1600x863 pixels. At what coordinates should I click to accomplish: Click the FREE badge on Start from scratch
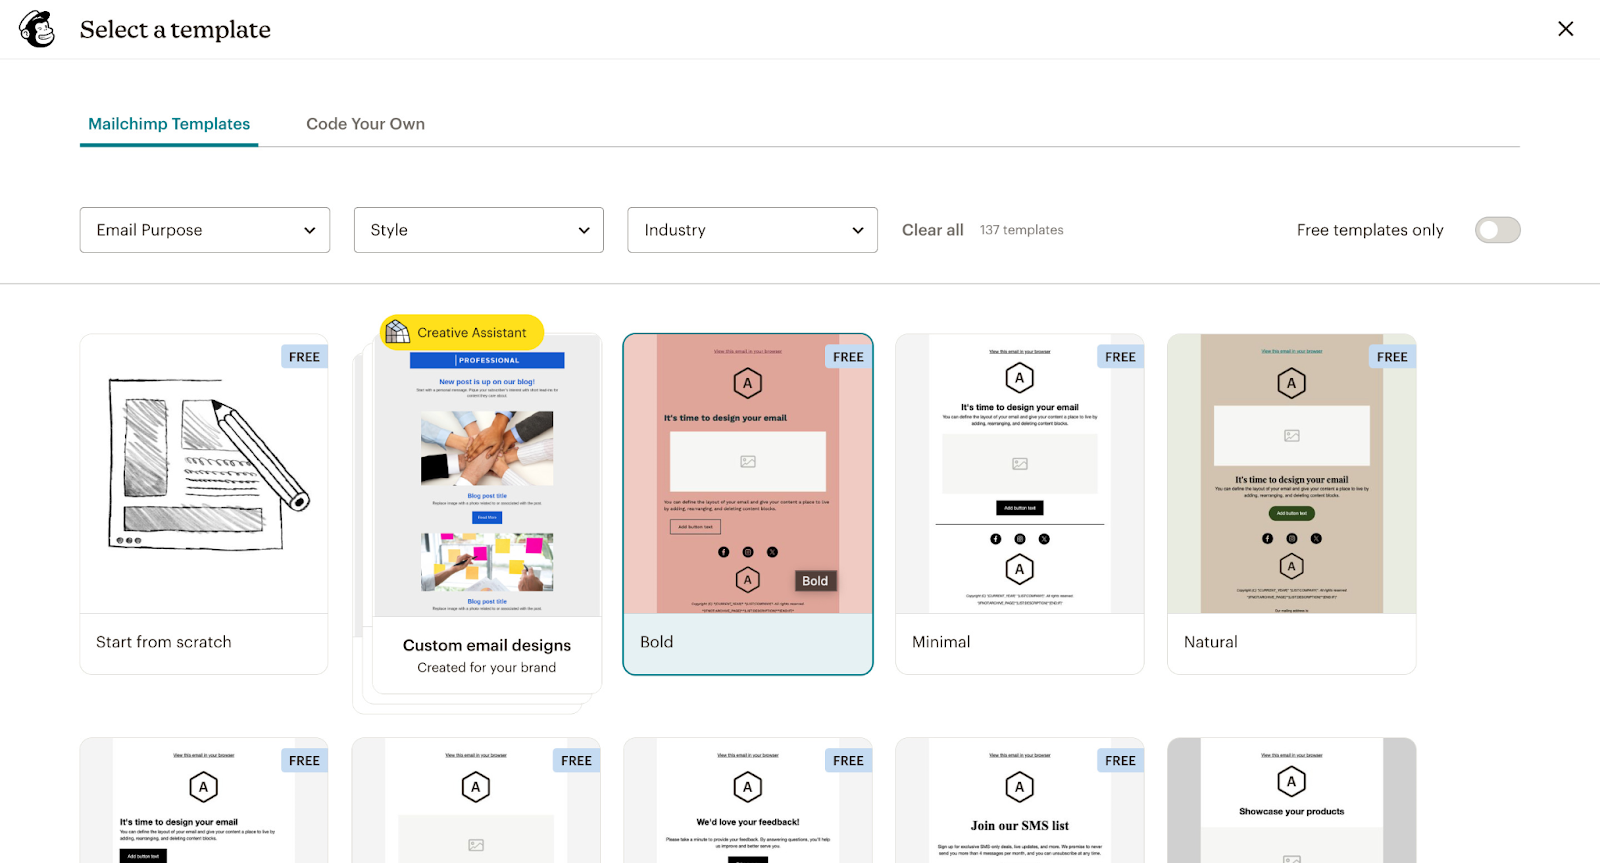point(304,357)
